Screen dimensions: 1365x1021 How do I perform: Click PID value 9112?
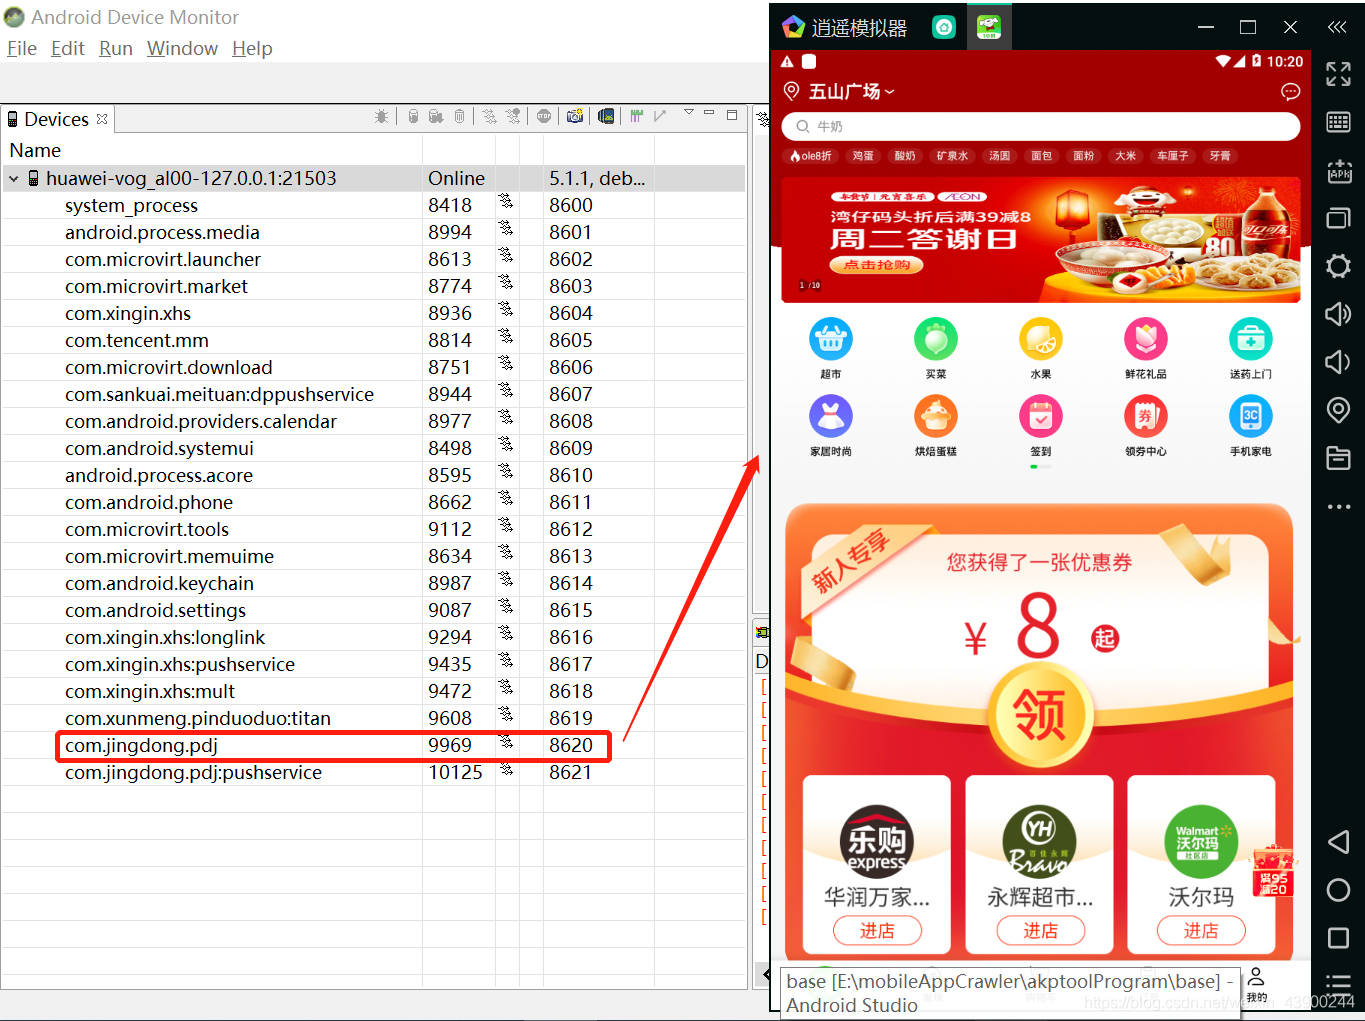tap(450, 529)
